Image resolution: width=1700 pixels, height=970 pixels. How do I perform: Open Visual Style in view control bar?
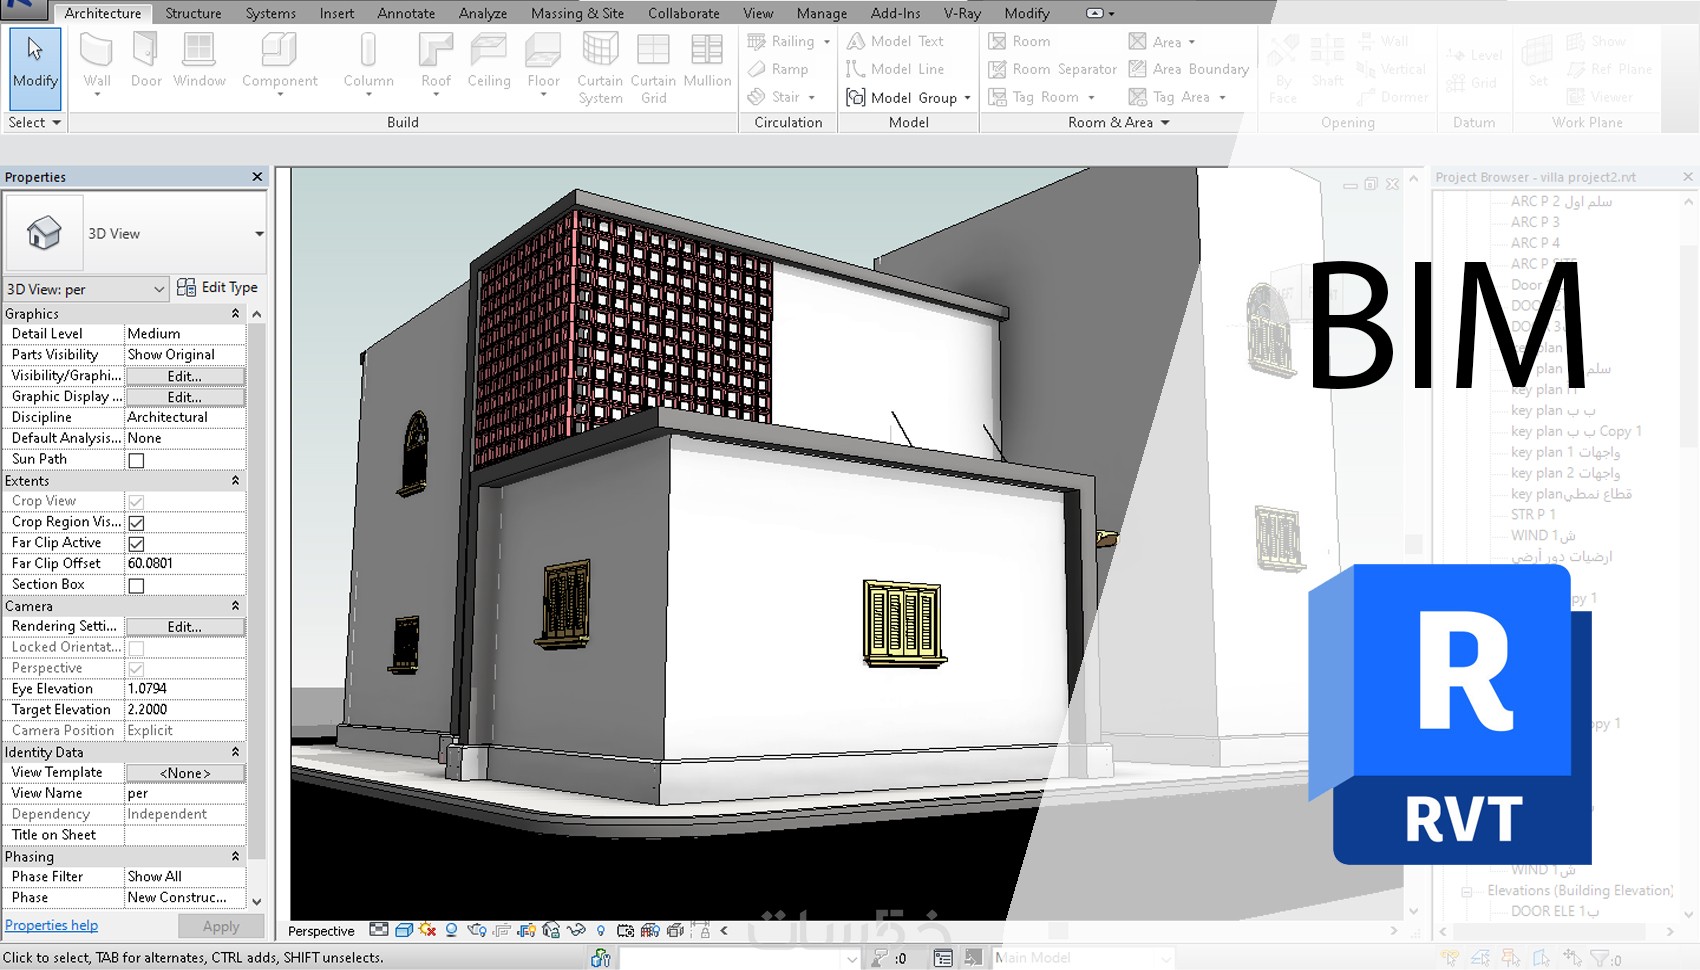pos(404,930)
